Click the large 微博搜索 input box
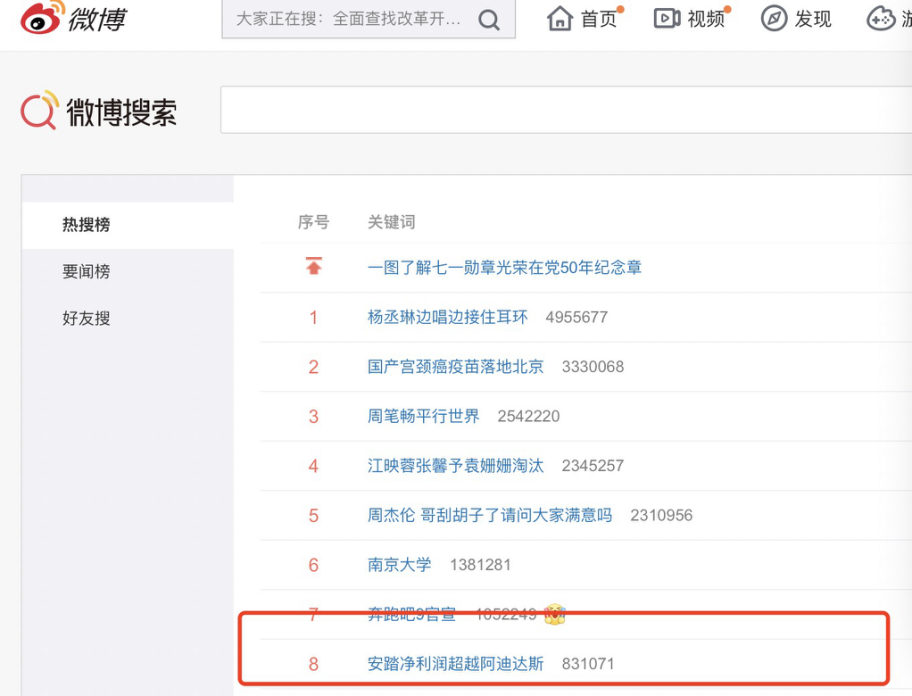The image size is (912, 696). point(566,110)
